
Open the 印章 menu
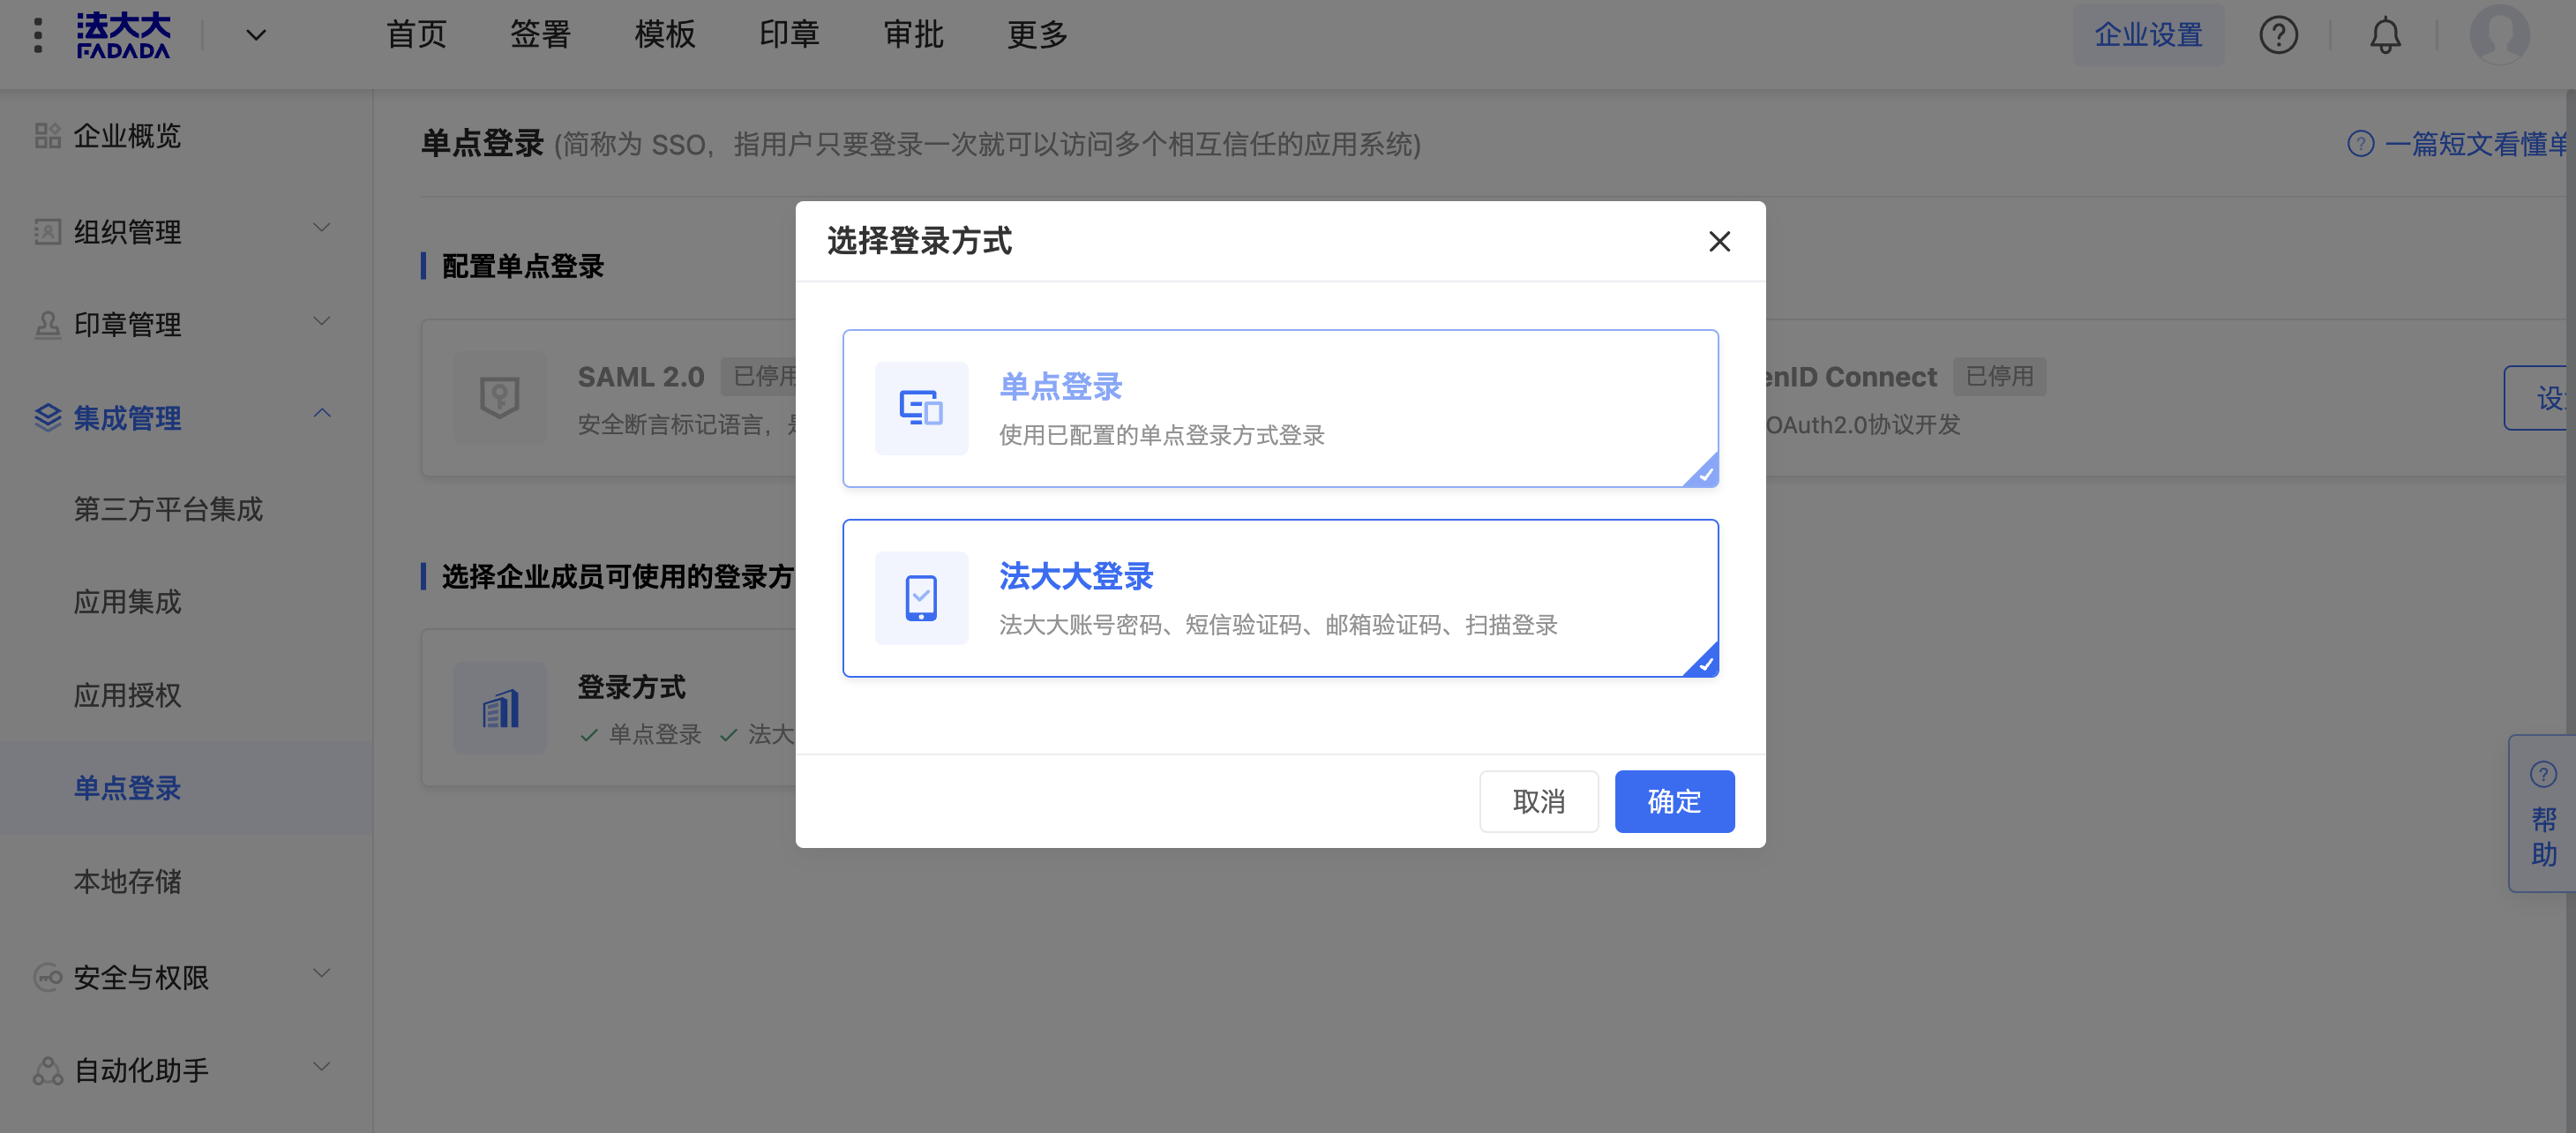click(x=789, y=35)
